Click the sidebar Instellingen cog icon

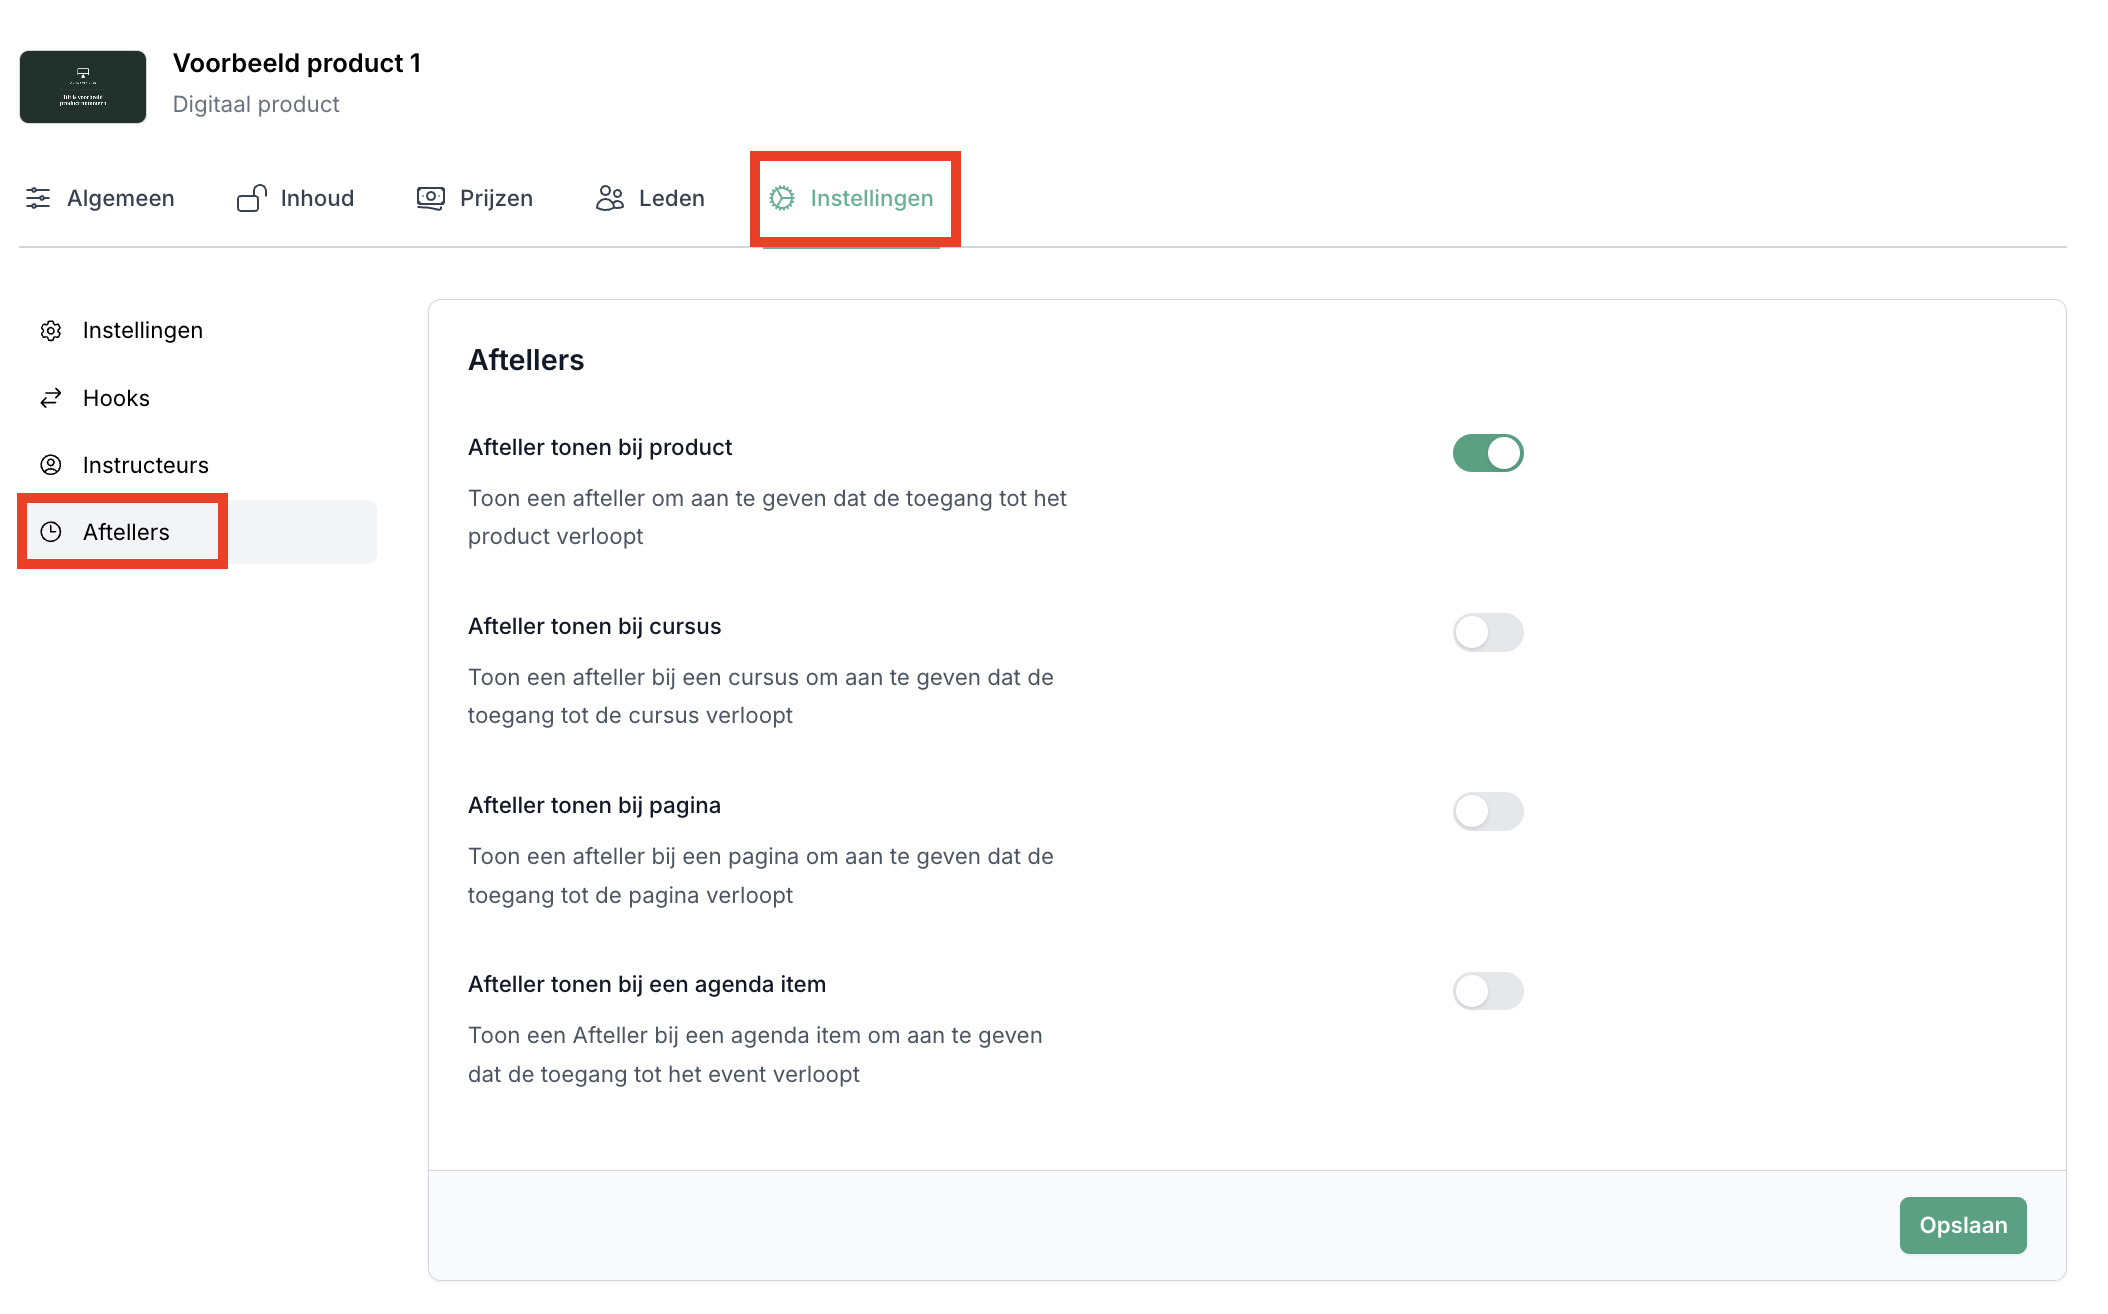click(x=51, y=330)
